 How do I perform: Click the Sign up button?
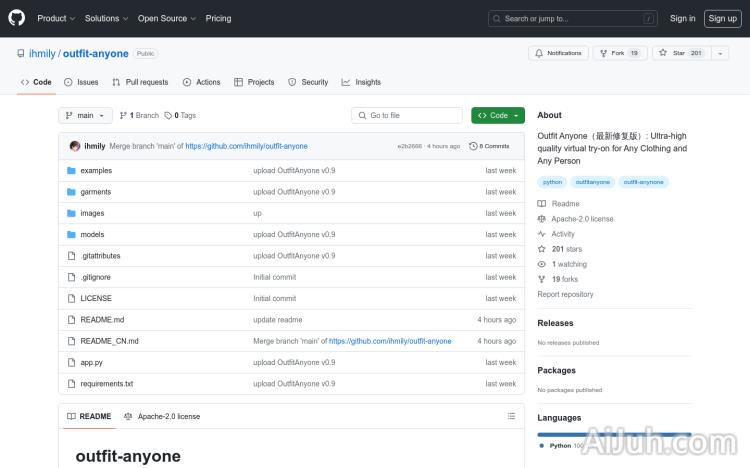point(720,18)
